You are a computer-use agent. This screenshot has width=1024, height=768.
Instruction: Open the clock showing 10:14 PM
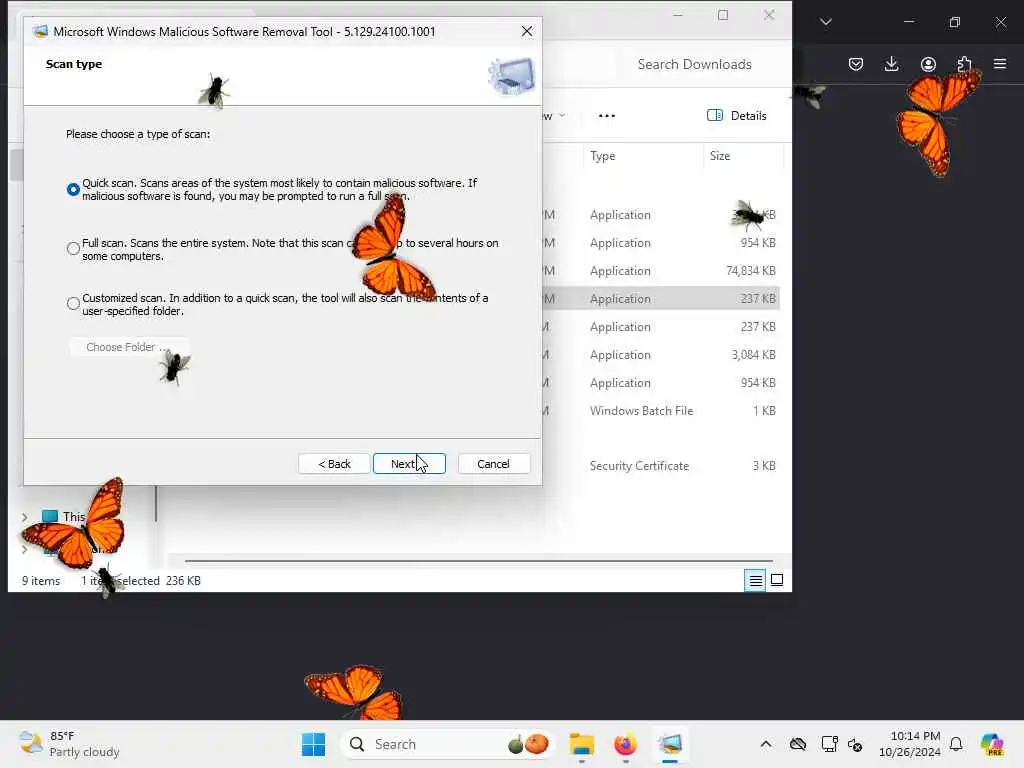[x=909, y=744]
